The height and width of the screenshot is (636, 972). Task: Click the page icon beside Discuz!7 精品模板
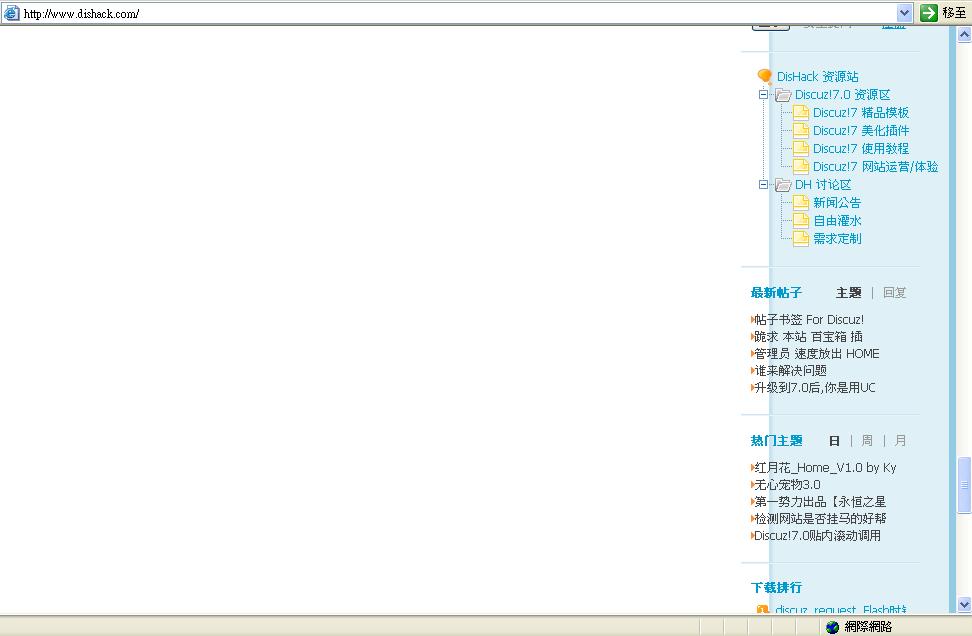(x=801, y=113)
